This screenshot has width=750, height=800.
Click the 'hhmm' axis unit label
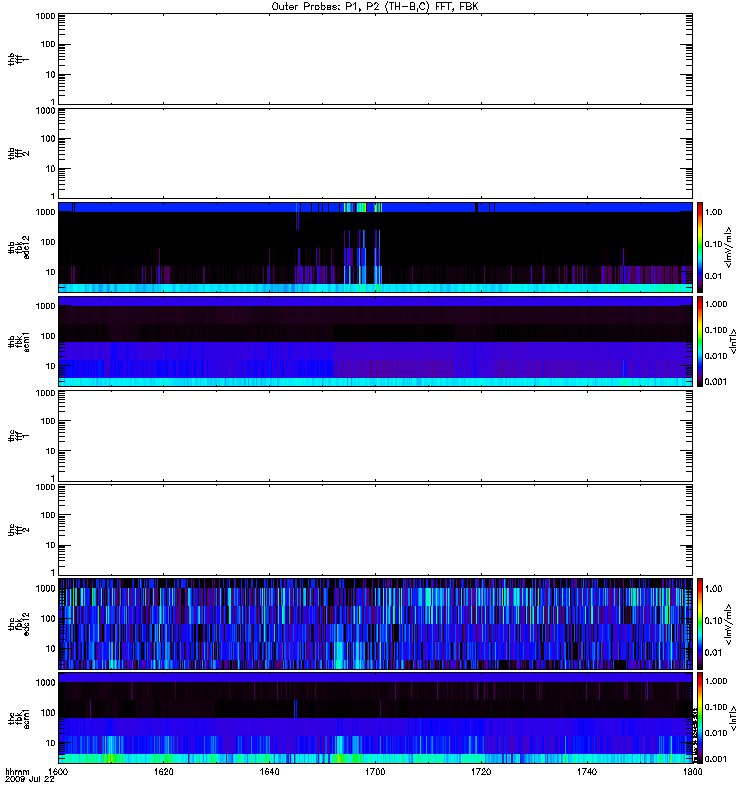click(x=17, y=771)
